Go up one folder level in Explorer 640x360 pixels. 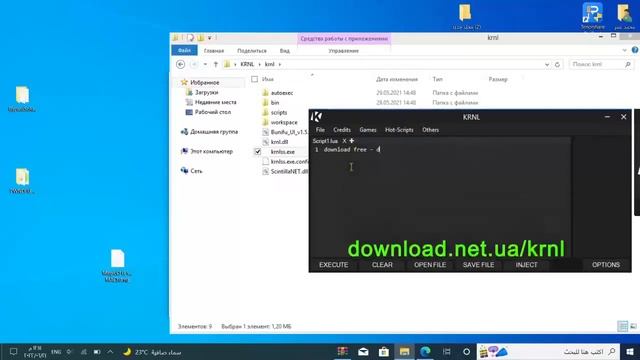[216, 64]
